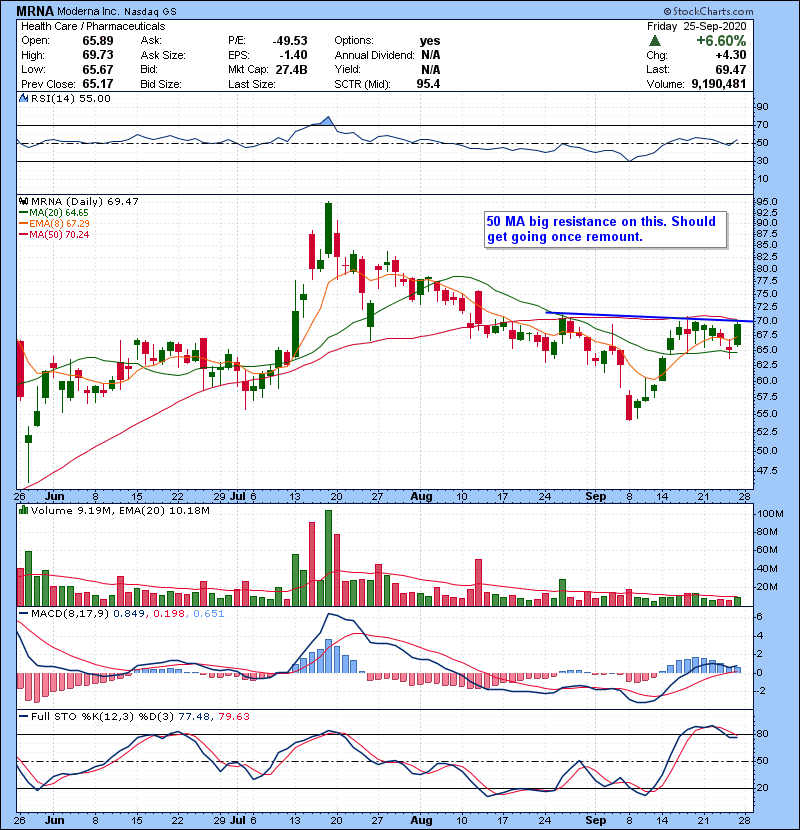This screenshot has height=830, width=800.
Task: Click the MA(50) 70.24 legend text
Action: coord(59,234)
